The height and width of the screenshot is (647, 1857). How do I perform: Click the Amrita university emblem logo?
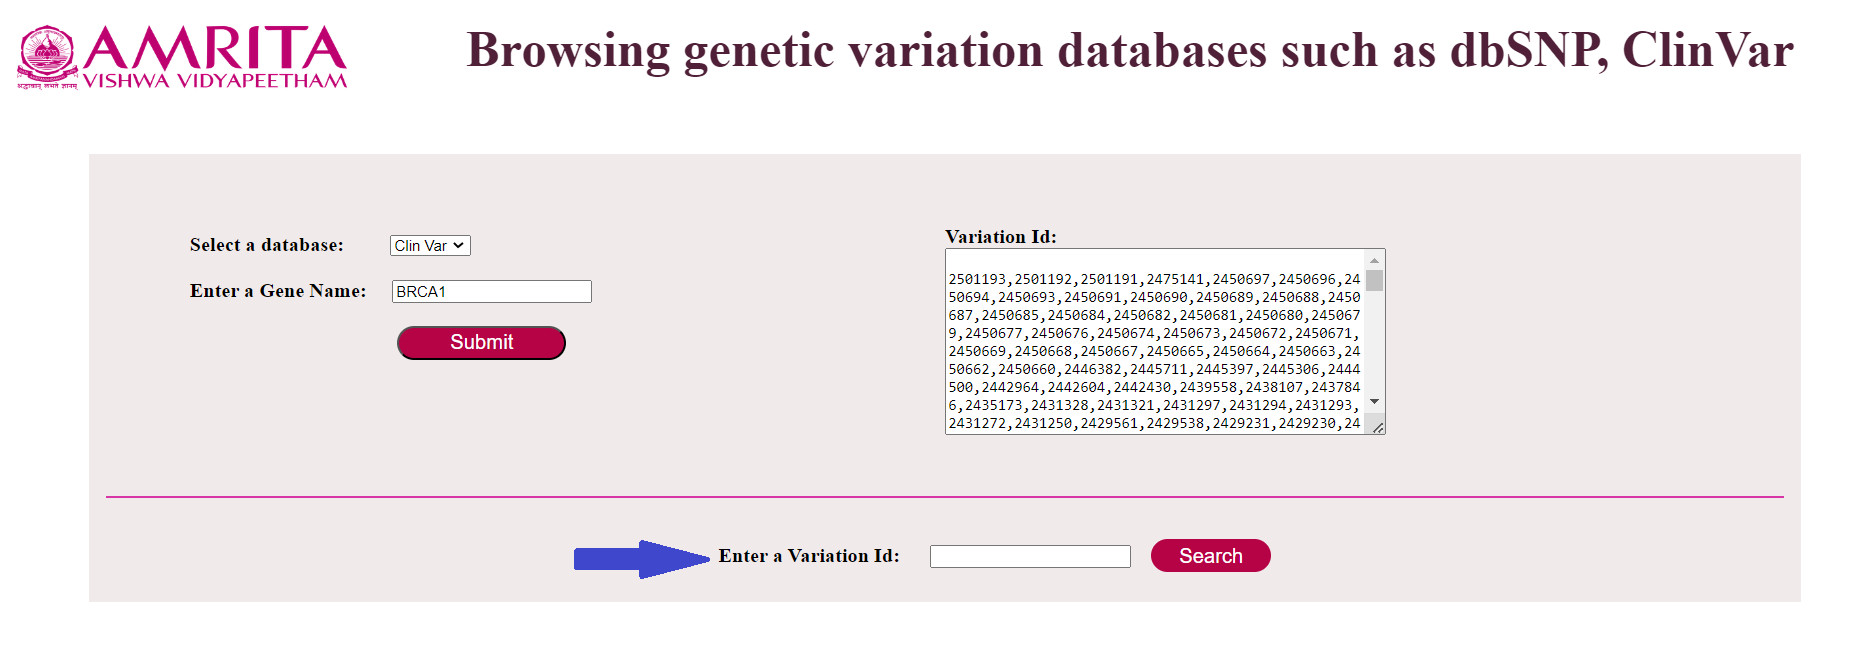[47, 55]
